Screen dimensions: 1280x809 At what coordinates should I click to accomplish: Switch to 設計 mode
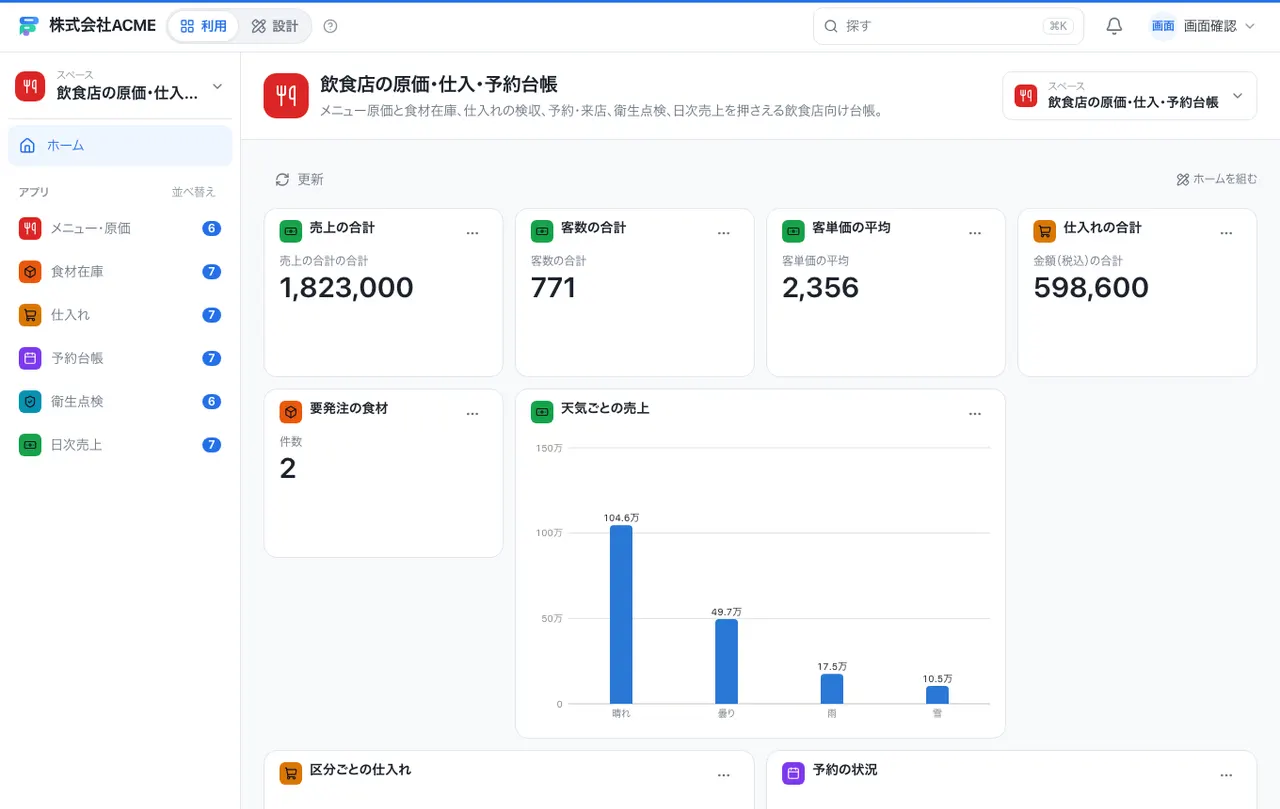[x=275, y=26]
